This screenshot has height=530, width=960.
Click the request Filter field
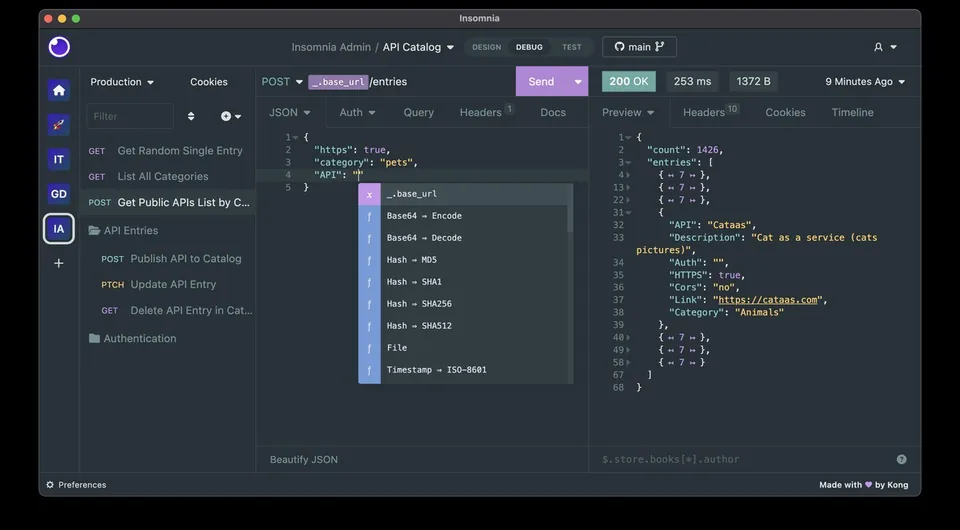[130, 116]
